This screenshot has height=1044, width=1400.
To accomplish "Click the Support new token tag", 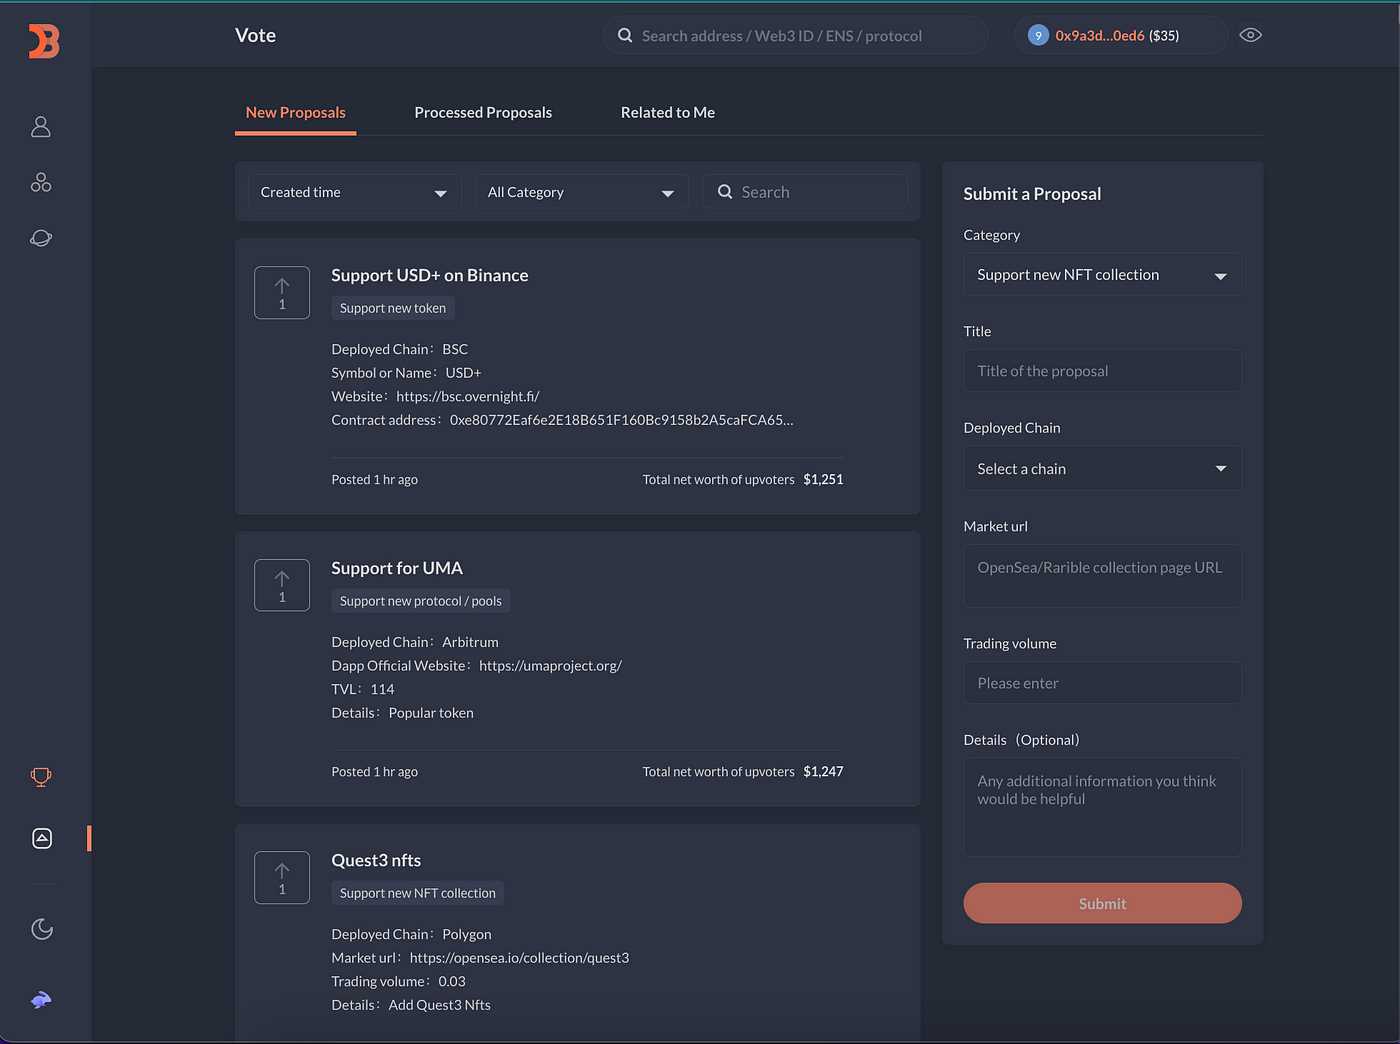I will pos(393,308).
